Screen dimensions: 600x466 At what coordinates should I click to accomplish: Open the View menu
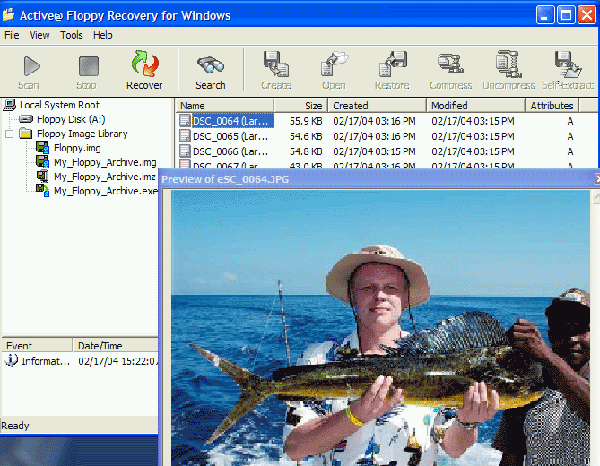tap(39, 35)
